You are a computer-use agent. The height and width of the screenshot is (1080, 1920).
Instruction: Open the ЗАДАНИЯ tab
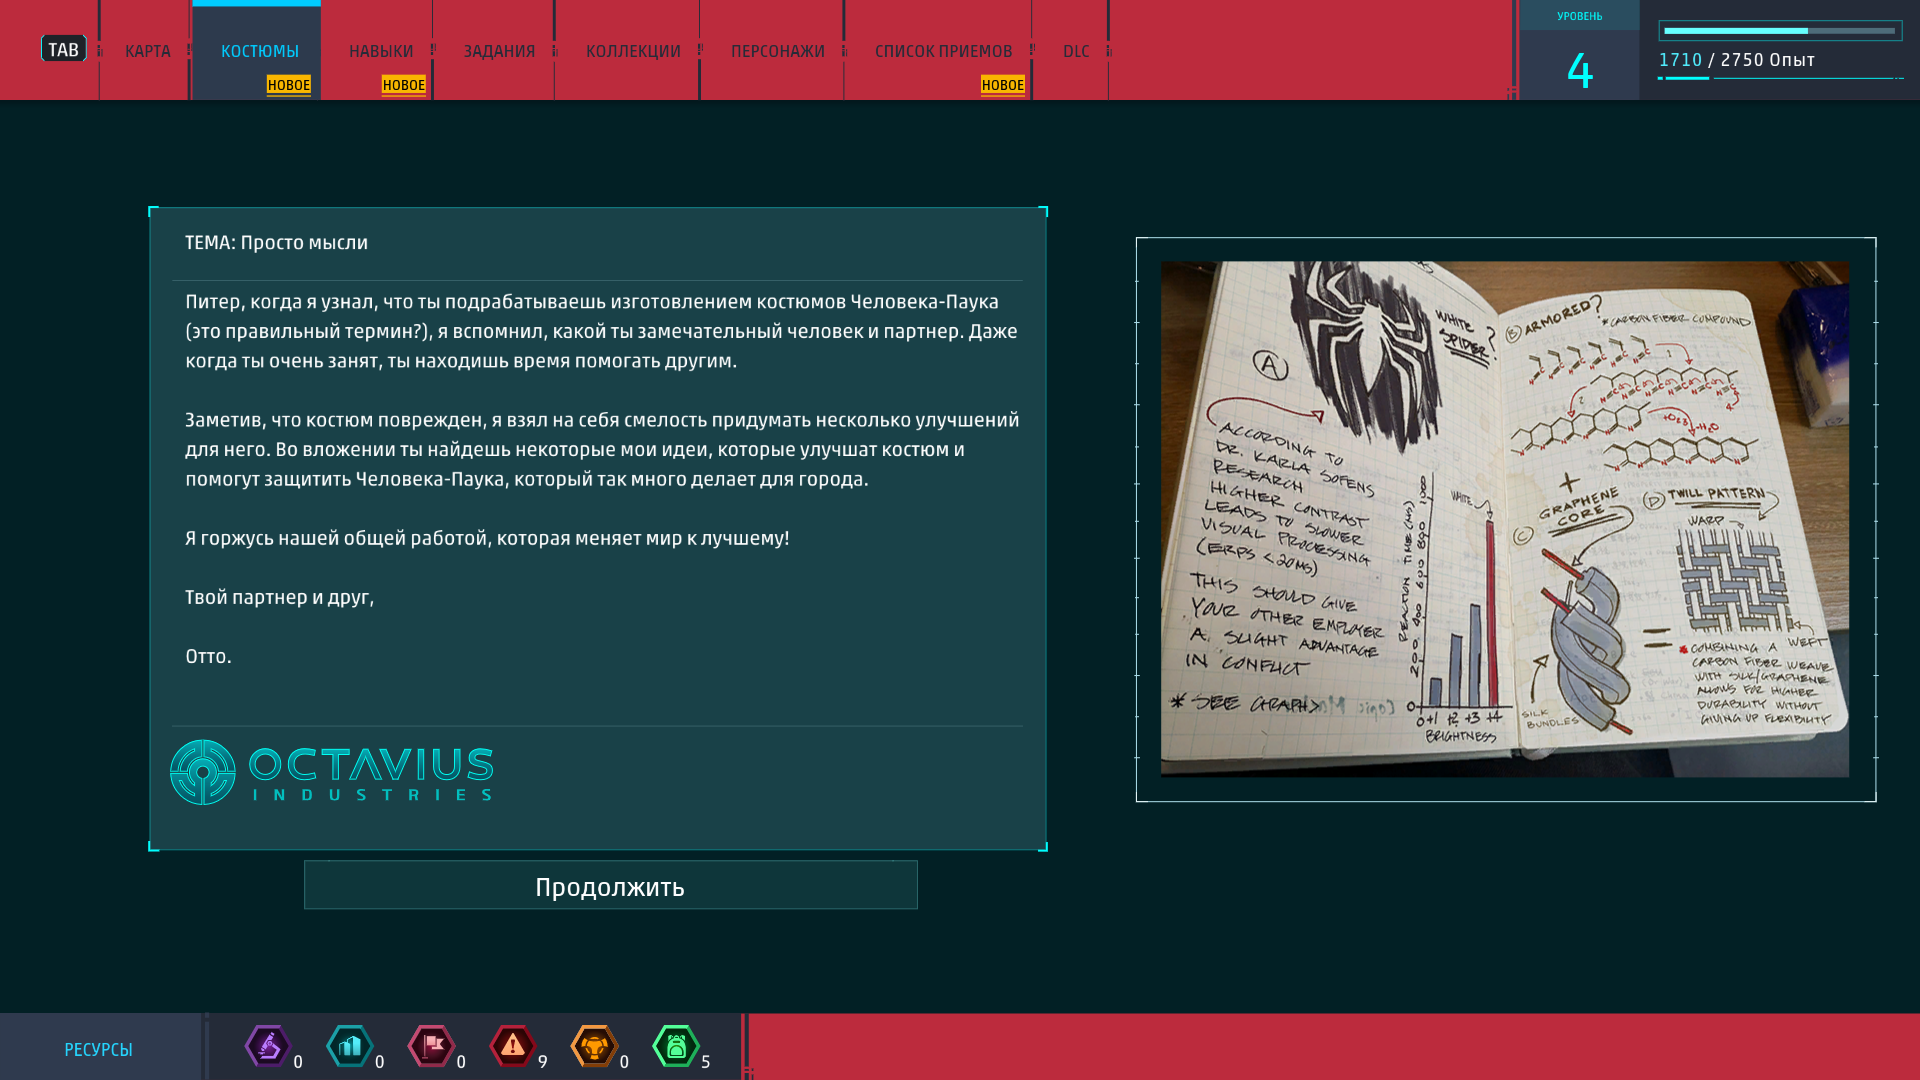click(x=499, y=51)
